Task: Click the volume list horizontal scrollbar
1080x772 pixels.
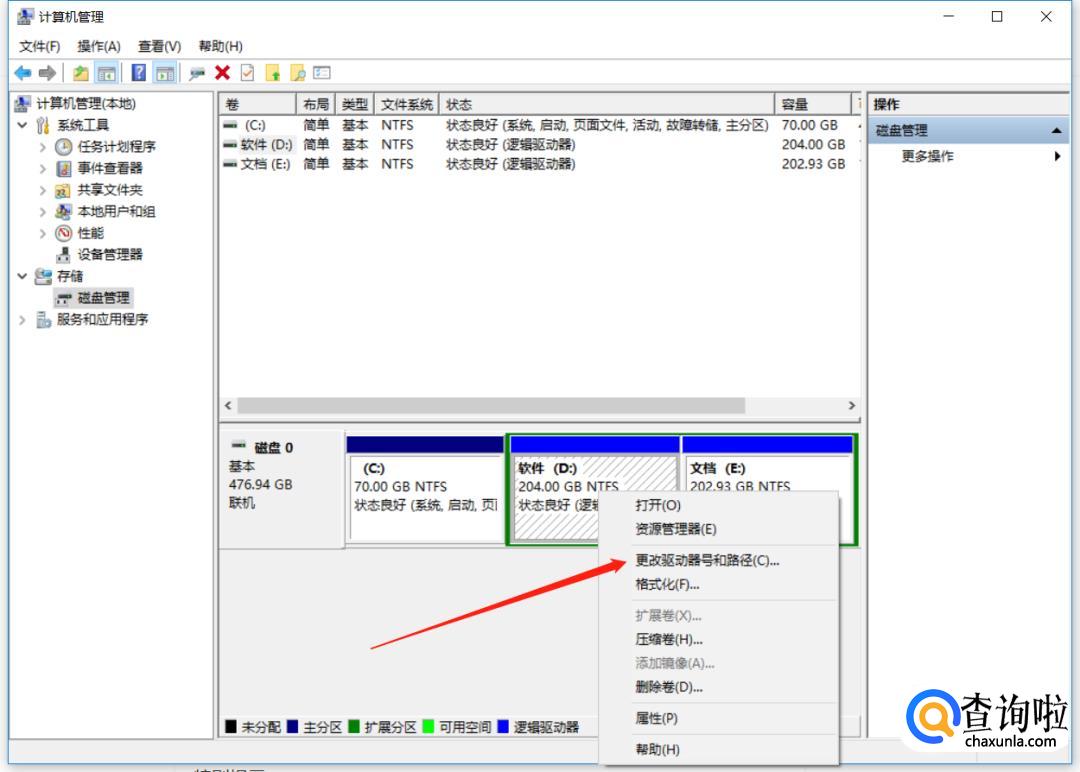Action: click(490, 406)
